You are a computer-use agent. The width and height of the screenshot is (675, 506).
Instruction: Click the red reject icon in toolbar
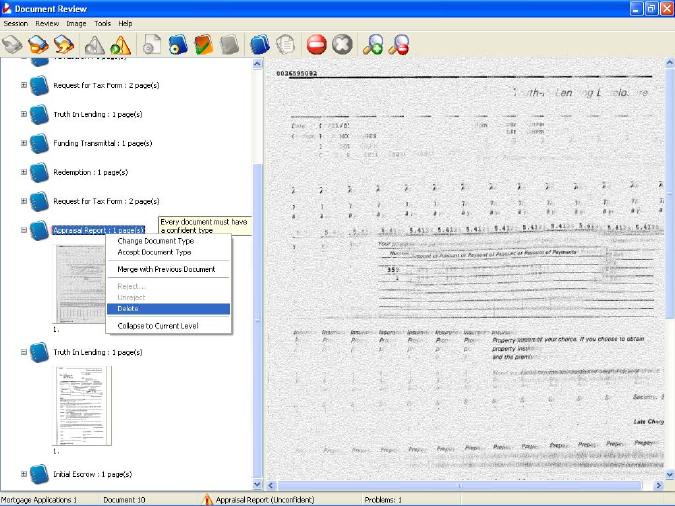(316, 44)
